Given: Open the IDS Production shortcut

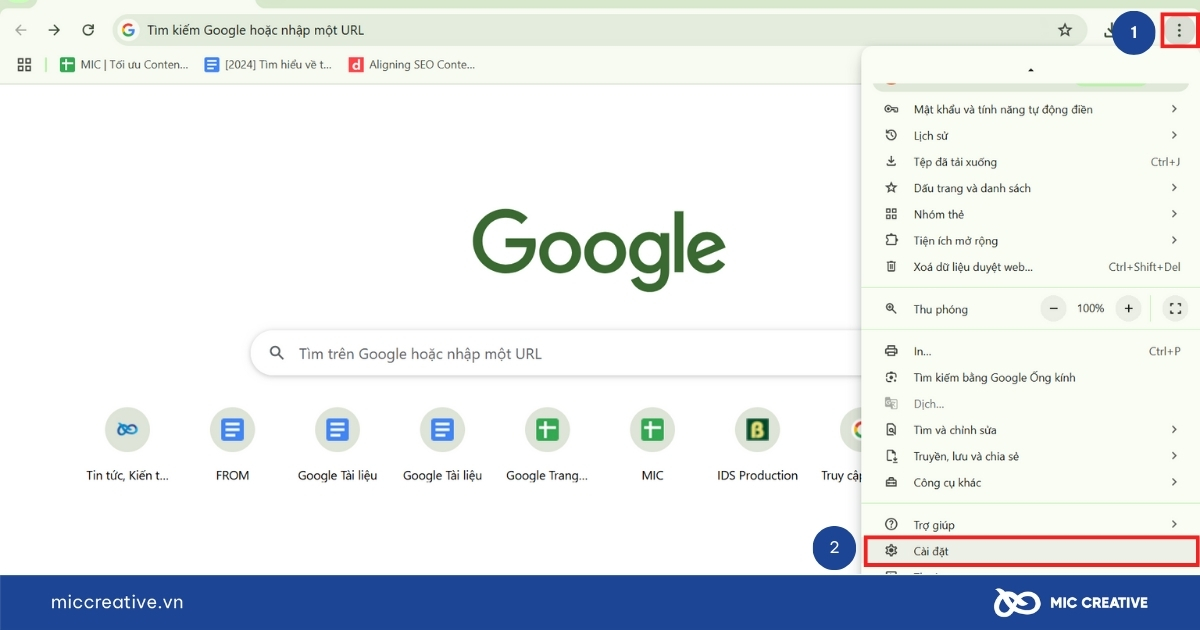Looking at the screenshot, I should pos(757,446).
